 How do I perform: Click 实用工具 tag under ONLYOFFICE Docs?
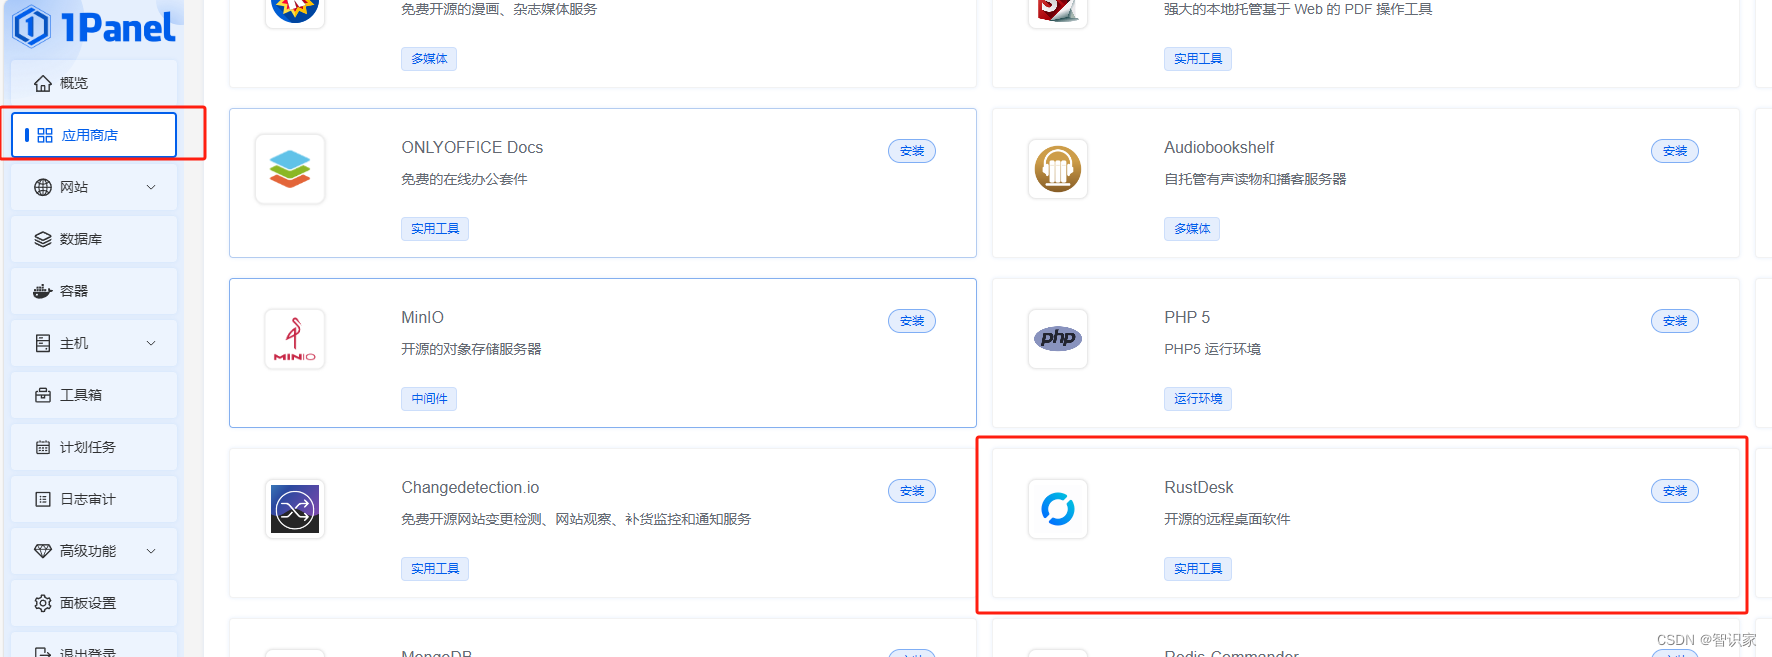click(435, 229)
